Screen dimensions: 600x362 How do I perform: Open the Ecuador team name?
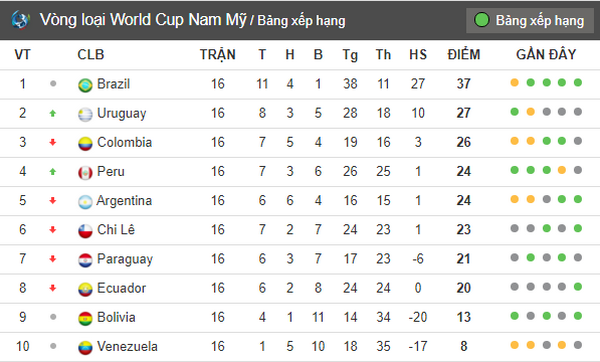121,288
